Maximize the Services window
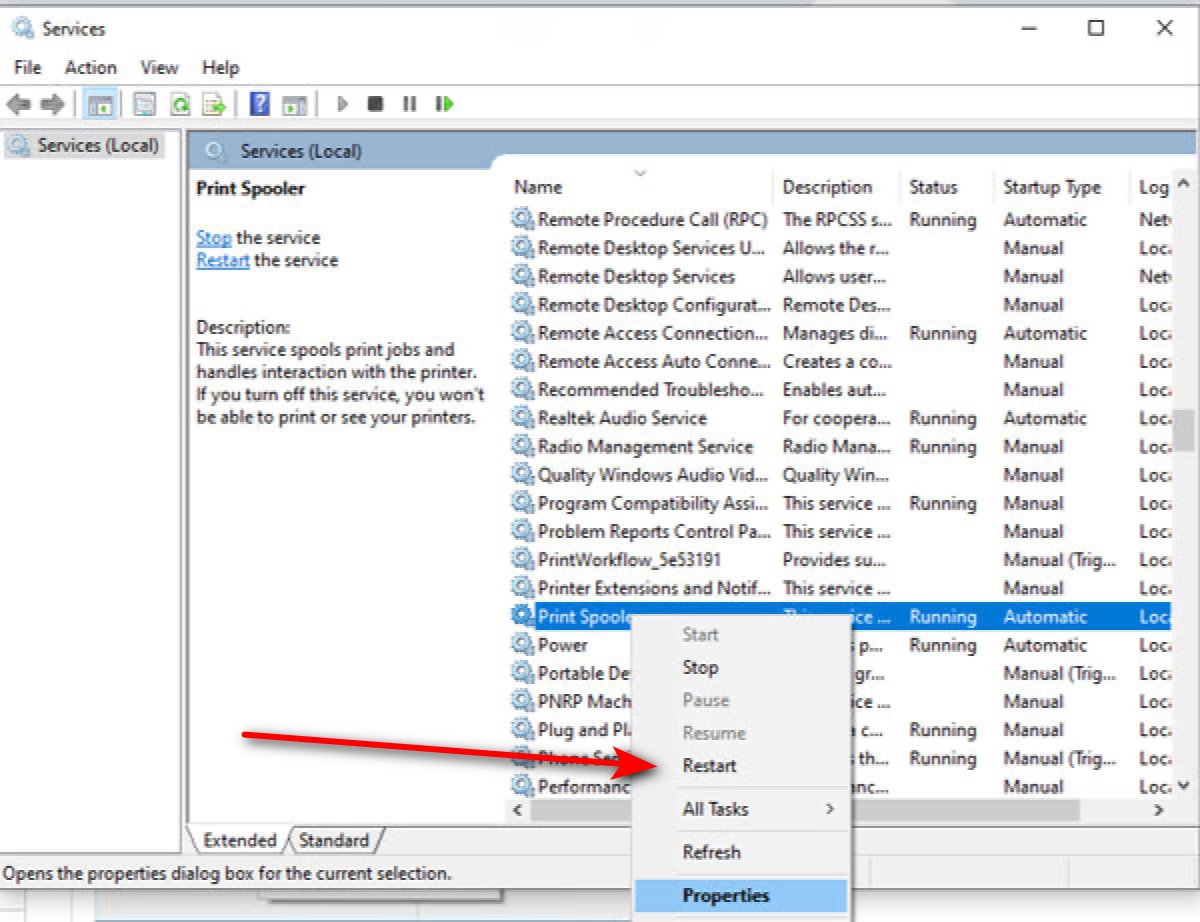The image size is (1200, 922). click(1096, 28)
